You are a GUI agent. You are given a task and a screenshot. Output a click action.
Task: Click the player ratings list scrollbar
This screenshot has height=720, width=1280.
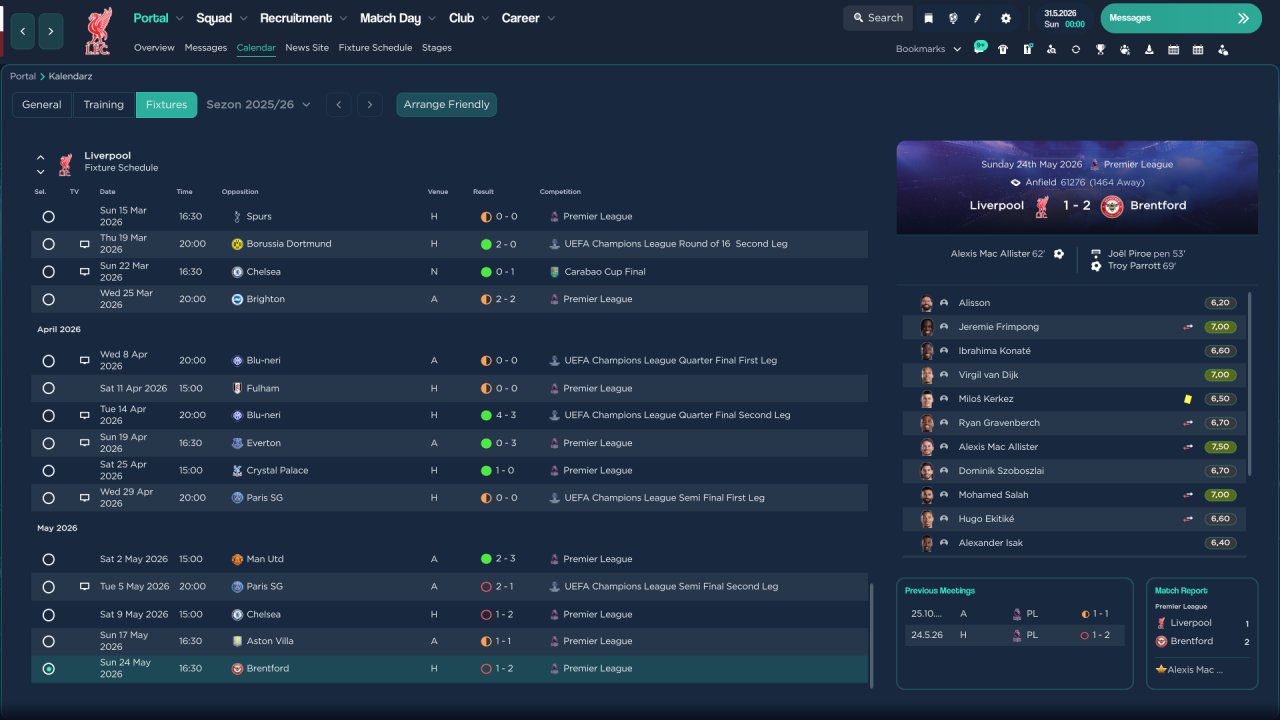1250,384
